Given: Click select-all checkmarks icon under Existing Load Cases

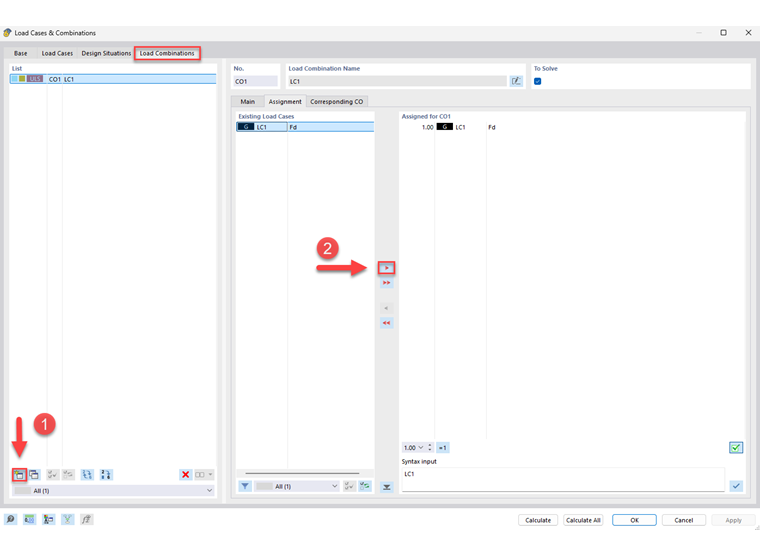Looking at the screenshot, I should point(349,486).
